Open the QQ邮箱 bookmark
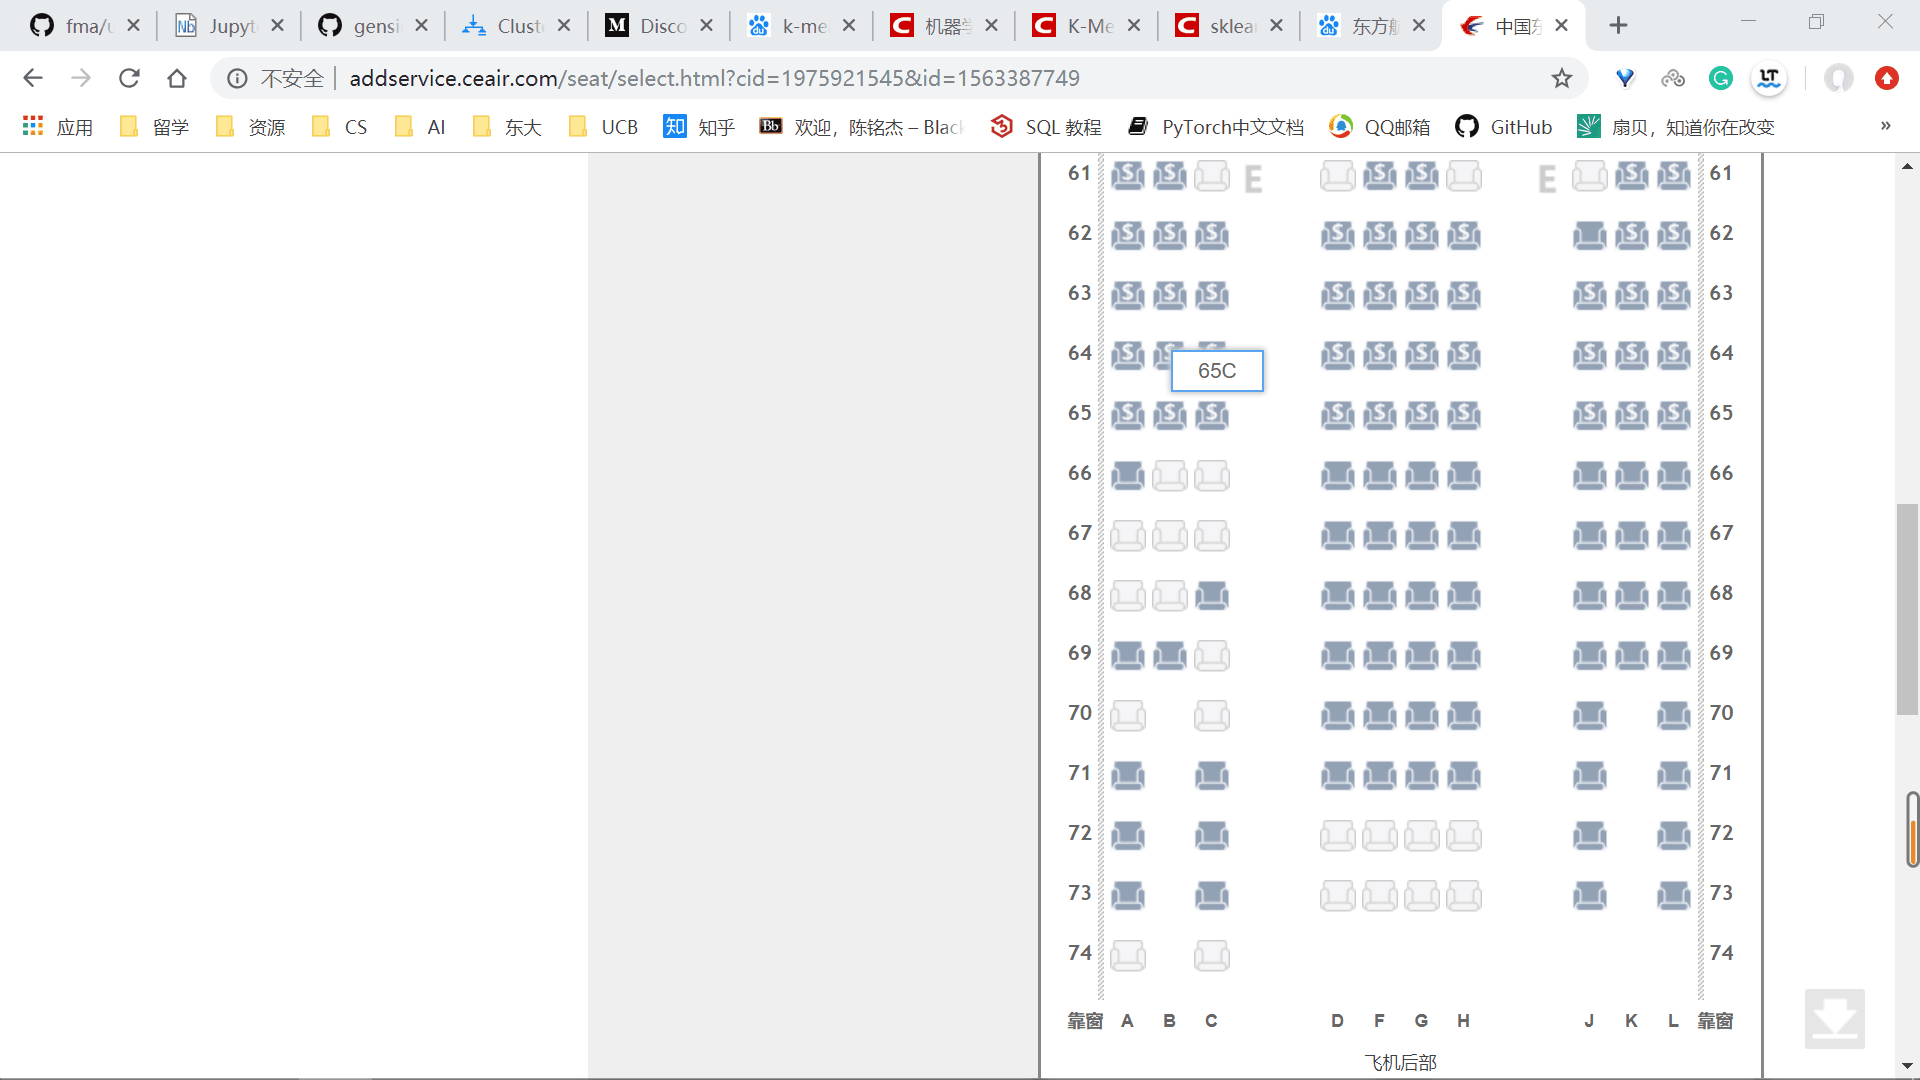 (x=1380, y=127)
